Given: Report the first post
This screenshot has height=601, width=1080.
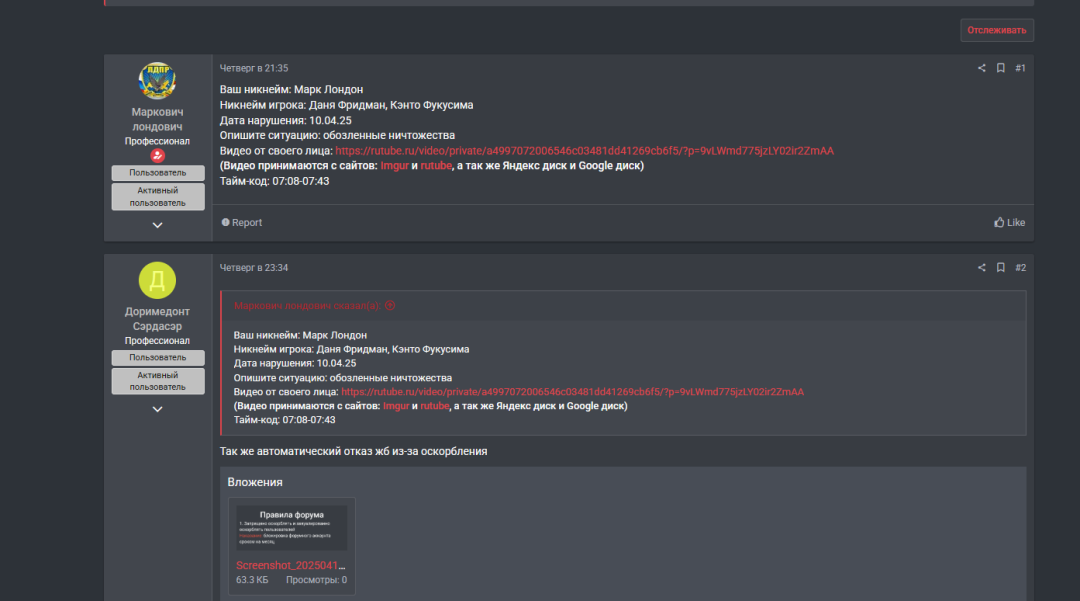Looking at the screenshot, I should [242, 222].
